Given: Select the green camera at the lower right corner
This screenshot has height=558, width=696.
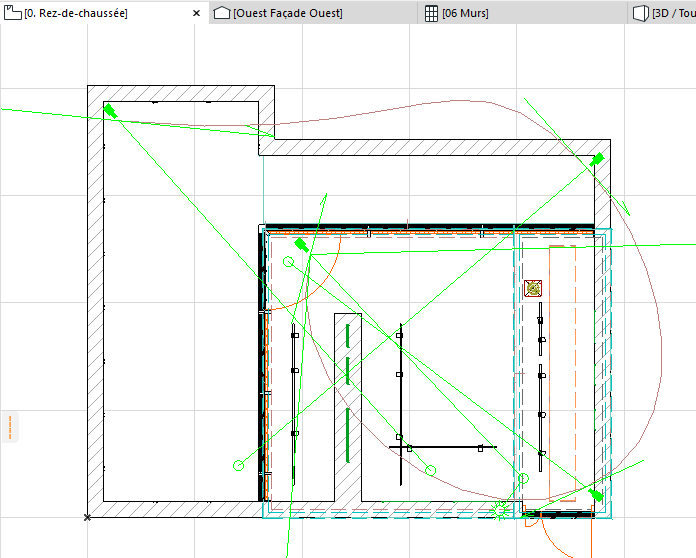Looking at the screenshot, I should pos(596,495).
